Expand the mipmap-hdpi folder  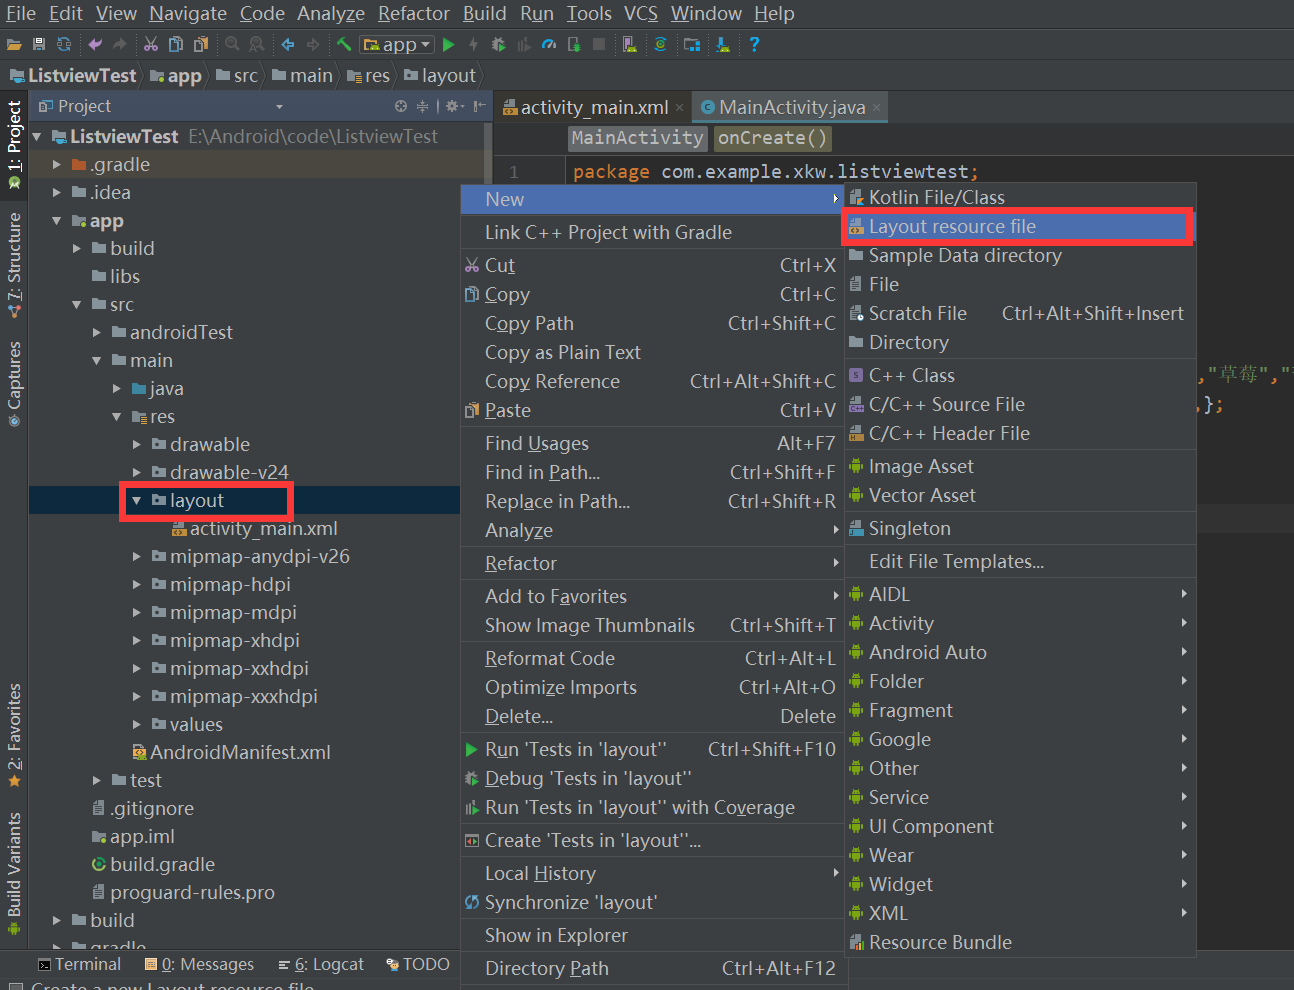tap(137, 584)
